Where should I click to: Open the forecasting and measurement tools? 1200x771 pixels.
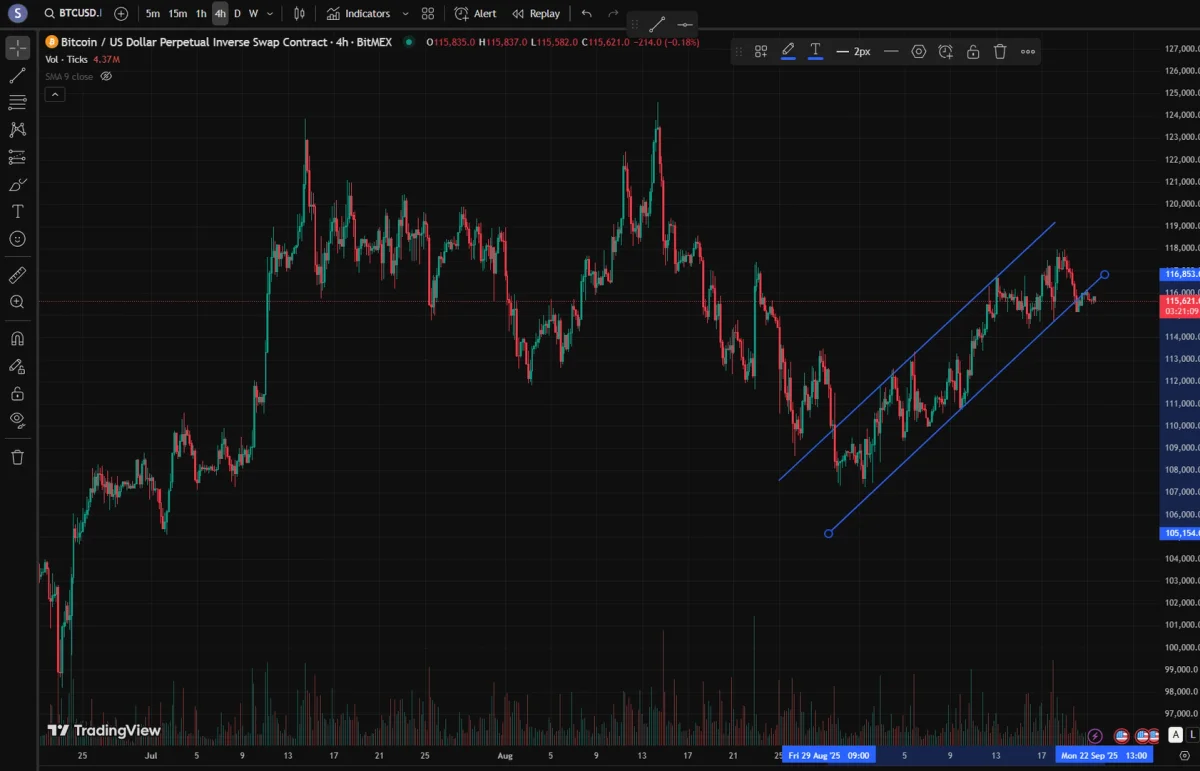coord(17,157)
